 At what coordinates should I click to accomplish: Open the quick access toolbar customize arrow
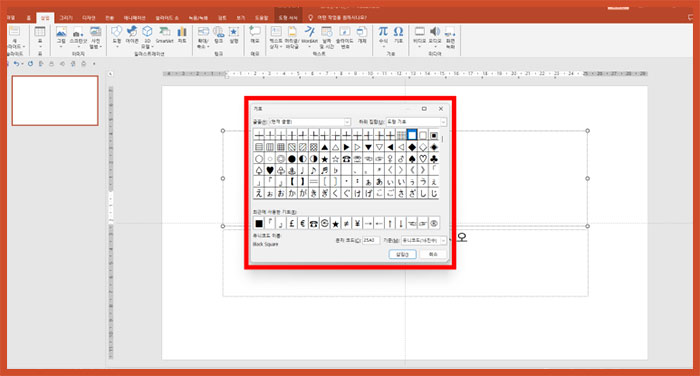coord(94,64)
